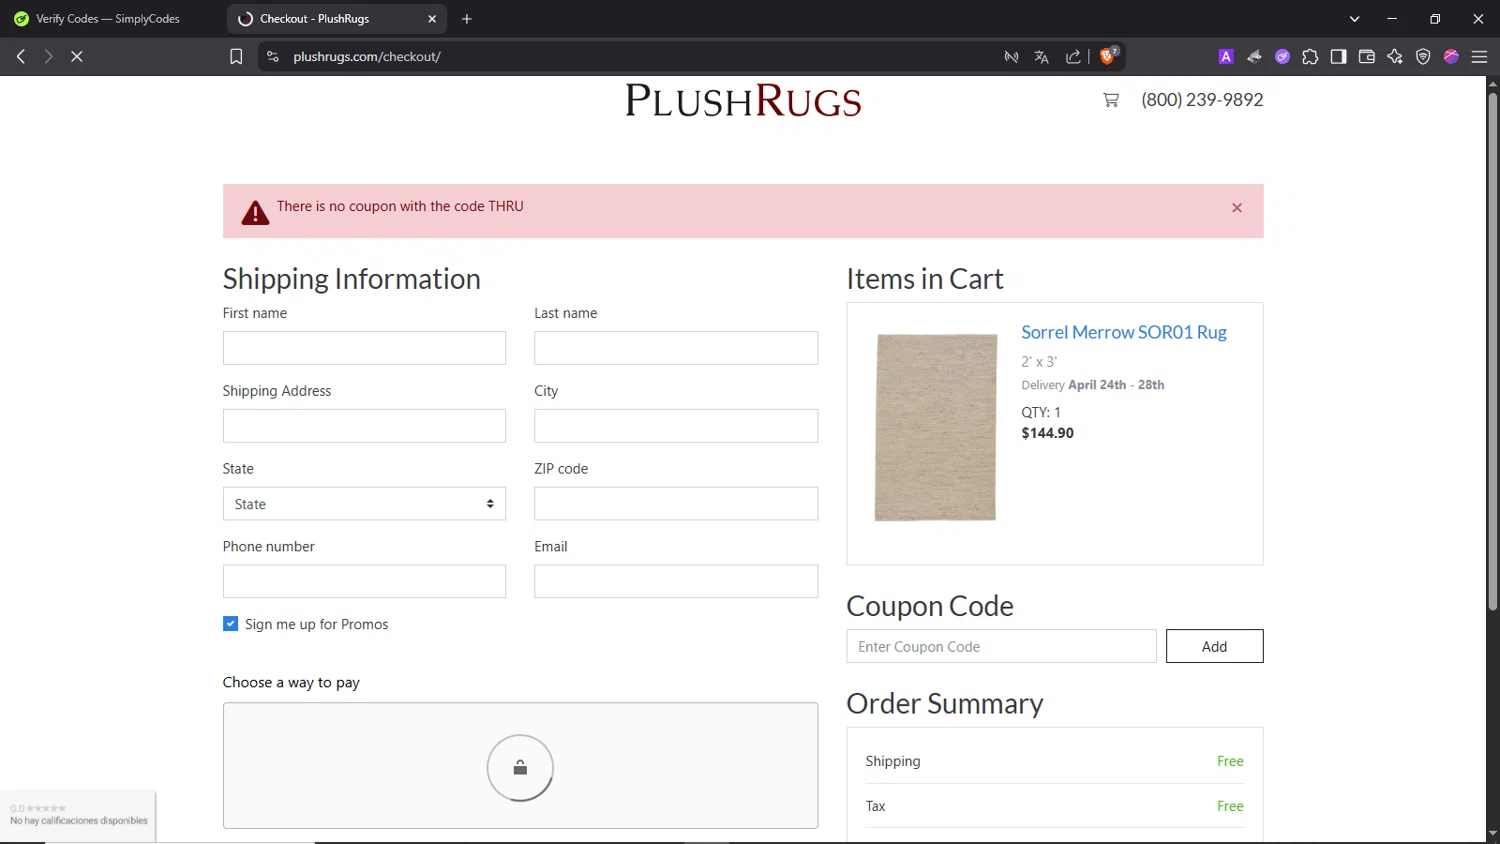Viewport: 1500px width, 844px height.
Task: Click the translate page icon
Action: pyautogui.click(x=1041, y=57)
